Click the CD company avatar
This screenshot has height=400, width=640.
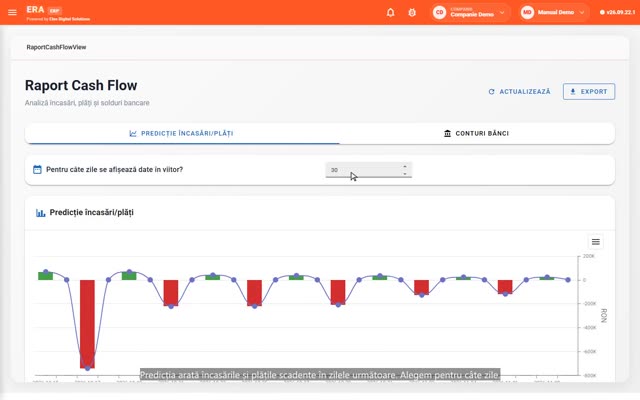coord(440,12)
